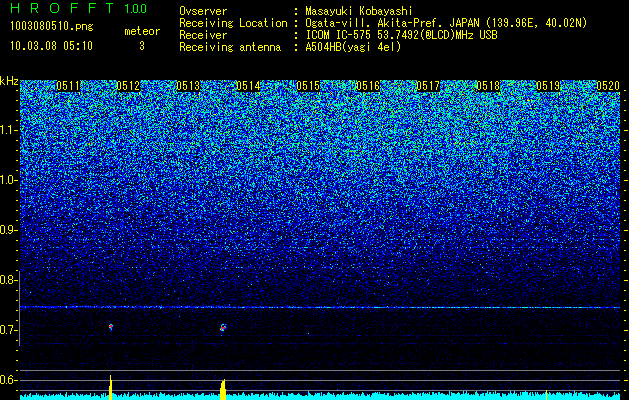629x400 pixels.
Task: Click the 0513 time marker
Action: 188,86
